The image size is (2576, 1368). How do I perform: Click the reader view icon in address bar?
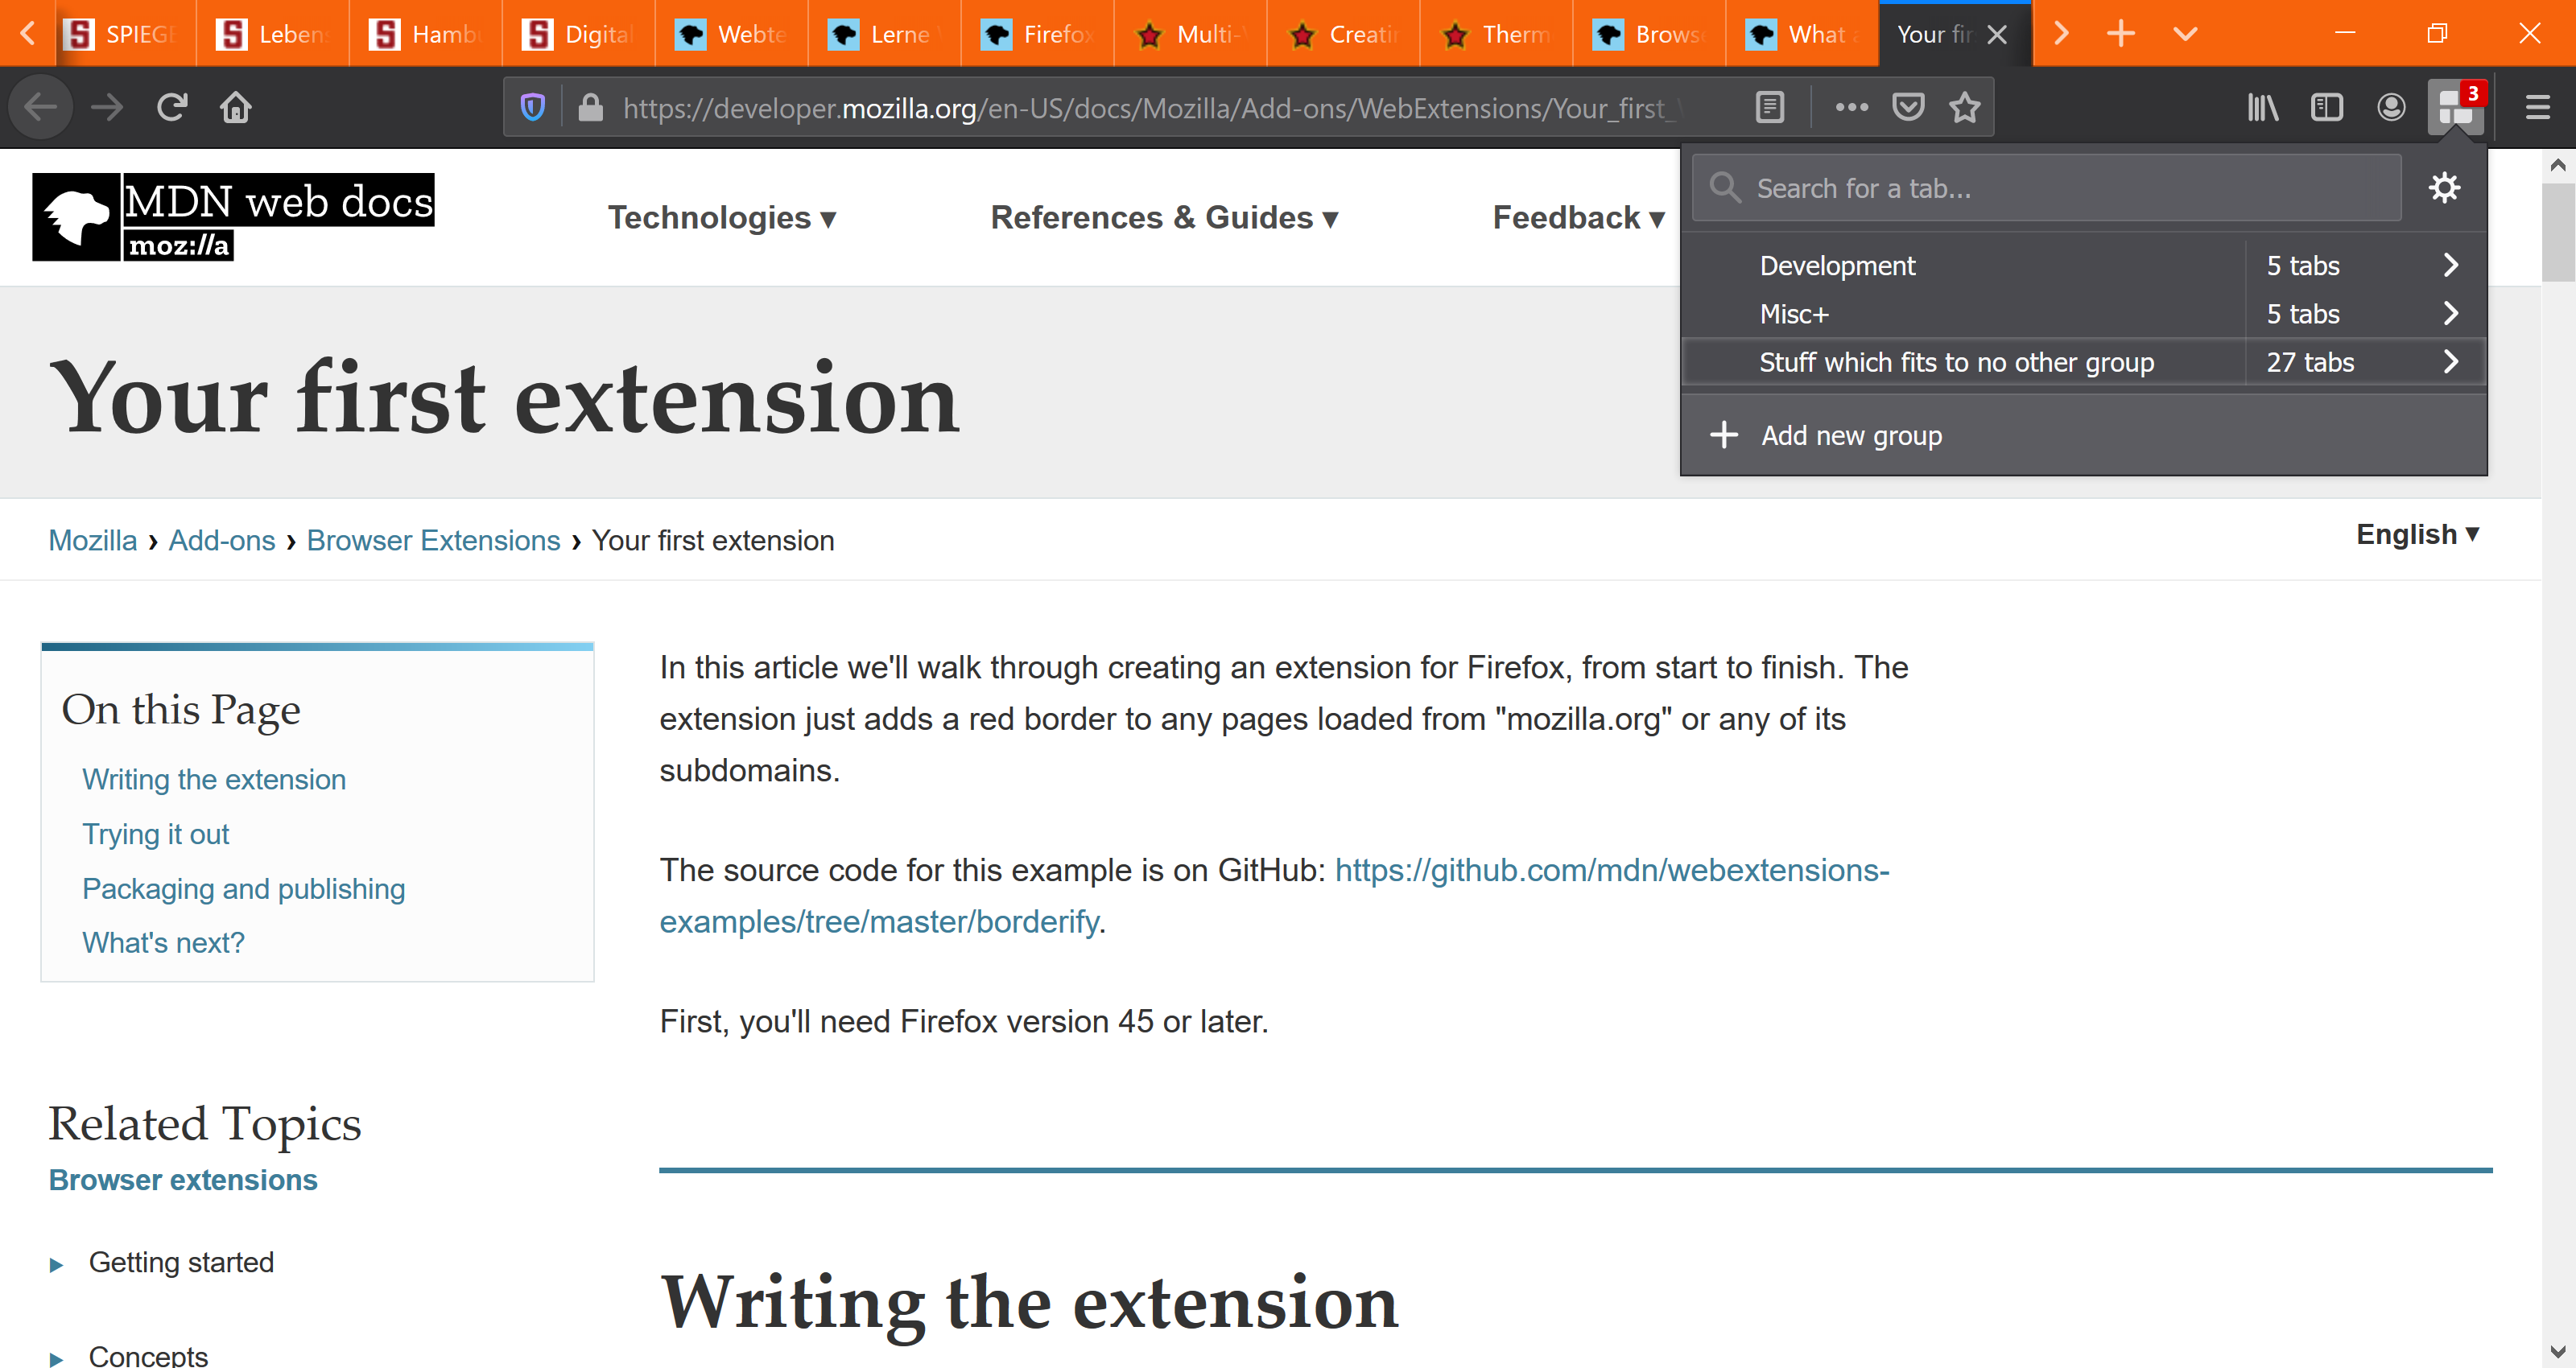point(1770,107)
